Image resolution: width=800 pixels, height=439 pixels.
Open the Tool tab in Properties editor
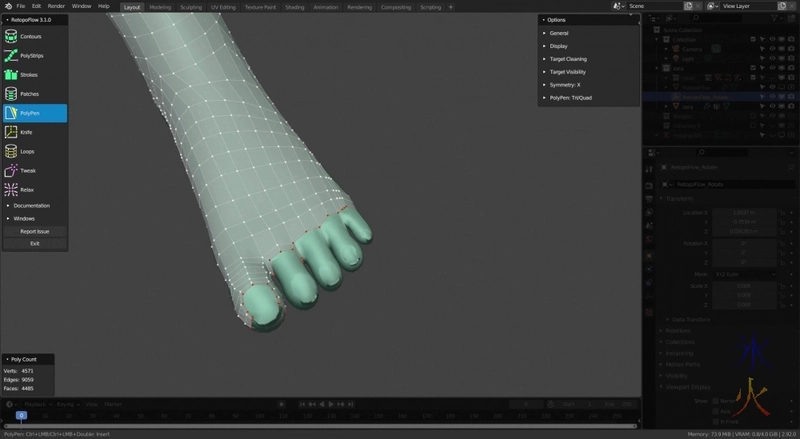[649, 169]
